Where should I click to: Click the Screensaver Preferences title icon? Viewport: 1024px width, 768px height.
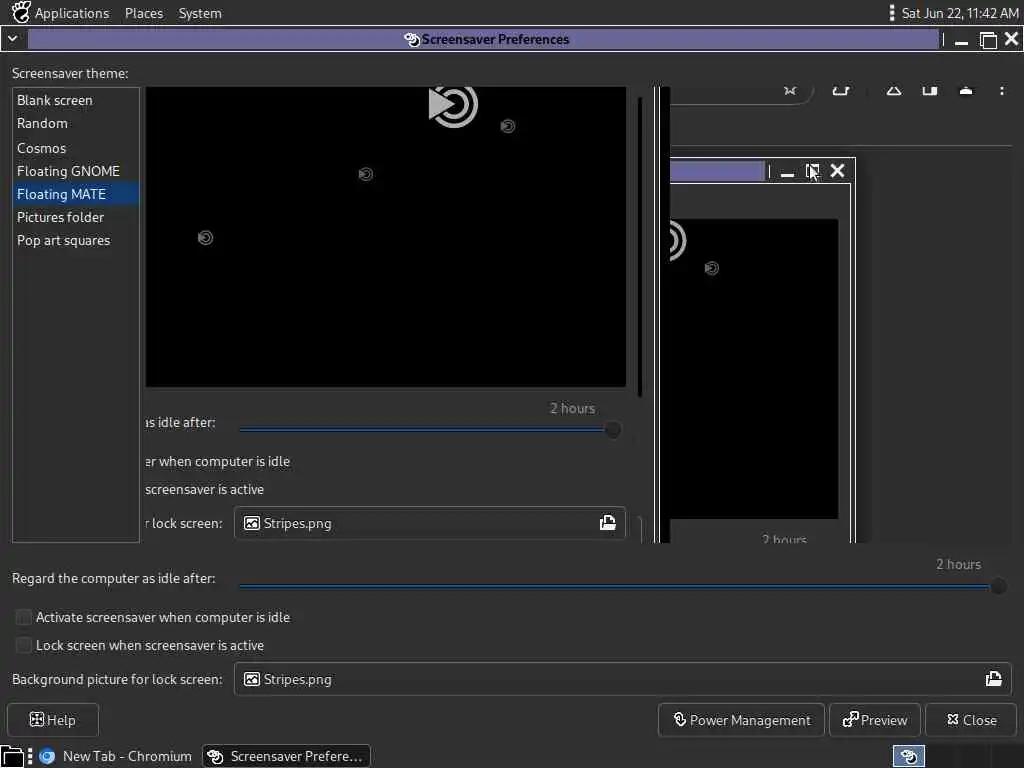pyautogui.click(x=411, y=40)
